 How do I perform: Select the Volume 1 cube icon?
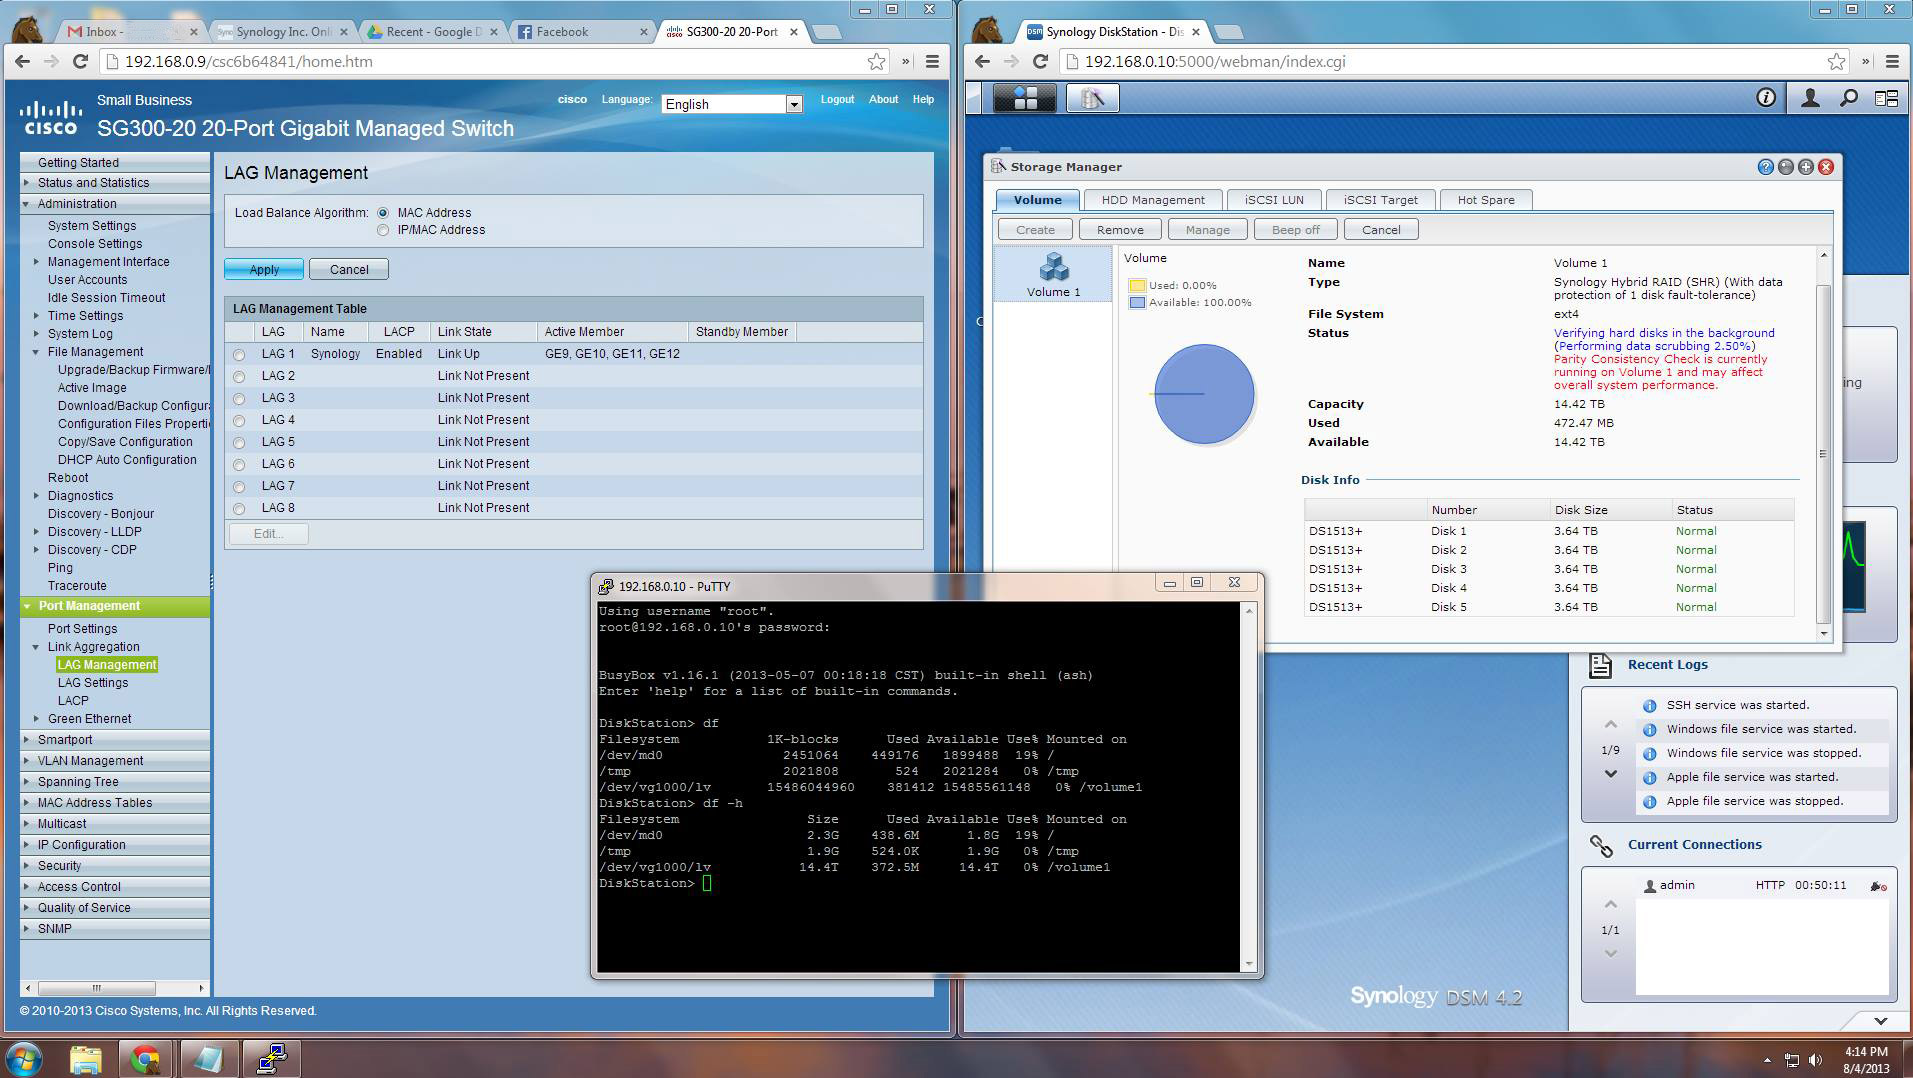[x=1054, y=267]
